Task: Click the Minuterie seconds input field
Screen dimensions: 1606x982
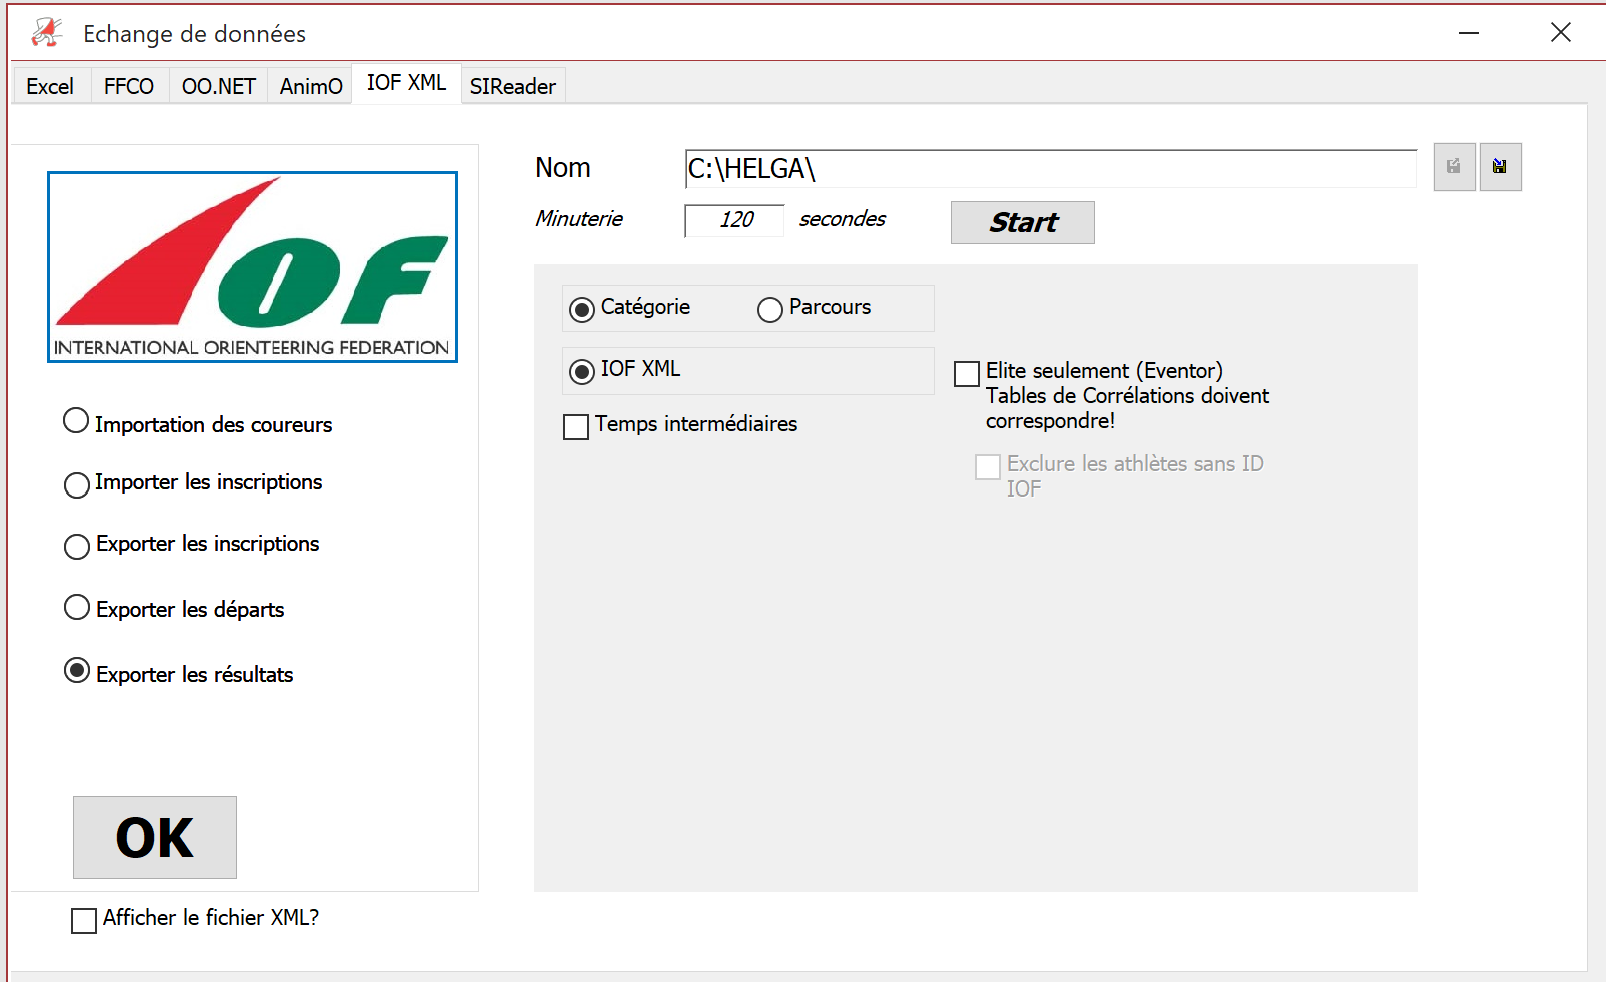Action: pyautogui.click(x=735, y=220)
